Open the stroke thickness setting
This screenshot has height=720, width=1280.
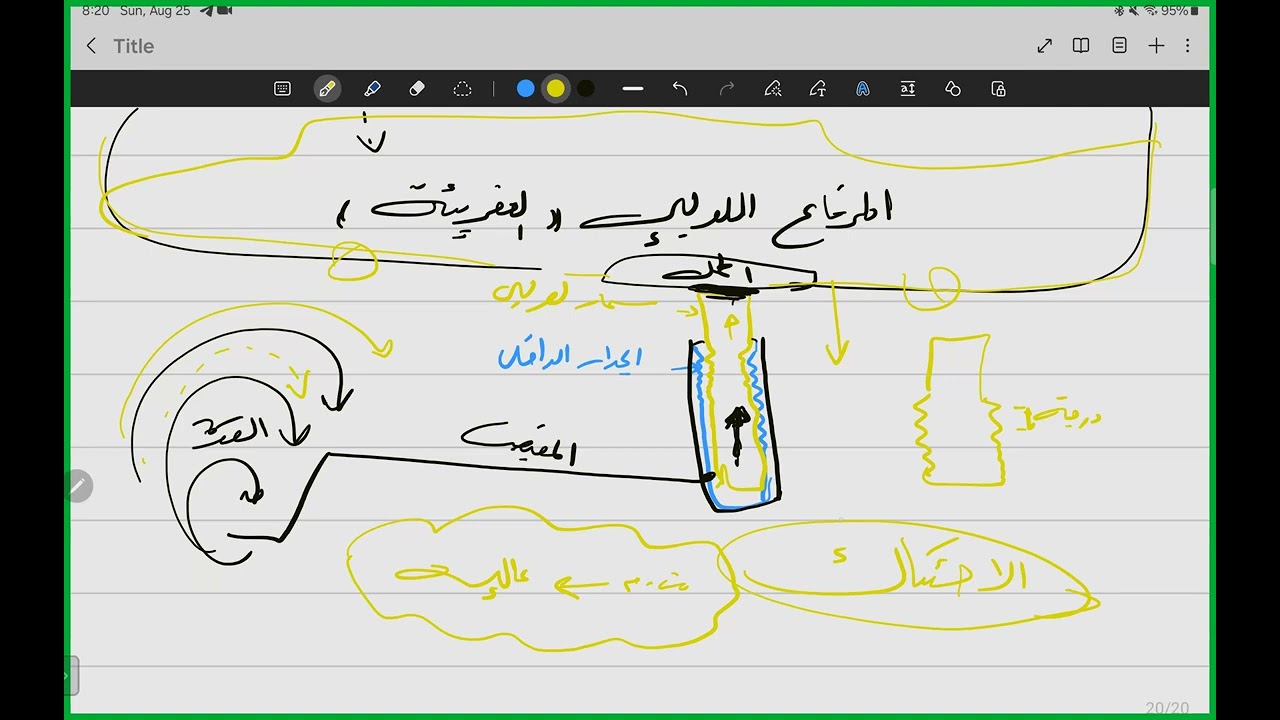(x=633, y=89)
